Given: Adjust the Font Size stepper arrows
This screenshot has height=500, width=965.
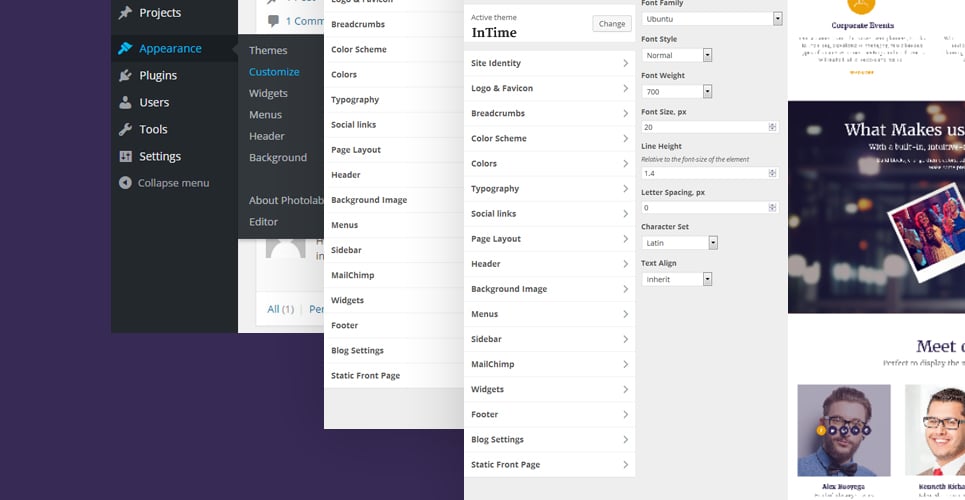Looking at the screenshot, I should (772, 127).
